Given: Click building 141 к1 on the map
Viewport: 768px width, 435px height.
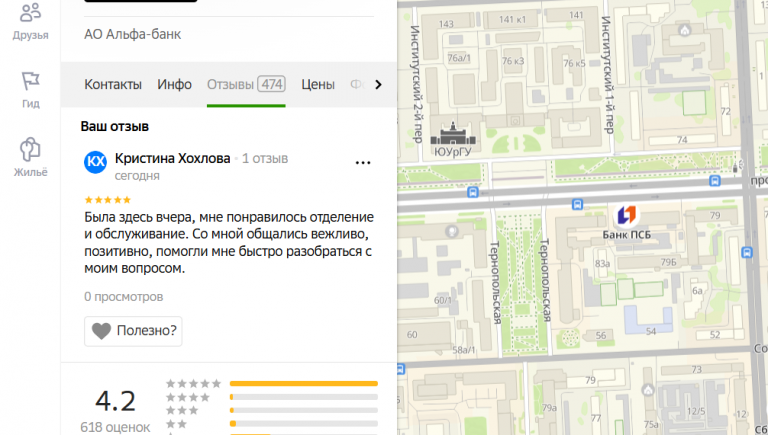Looking at the screenshot, I should pyautogui.click(x=512, y=20).
